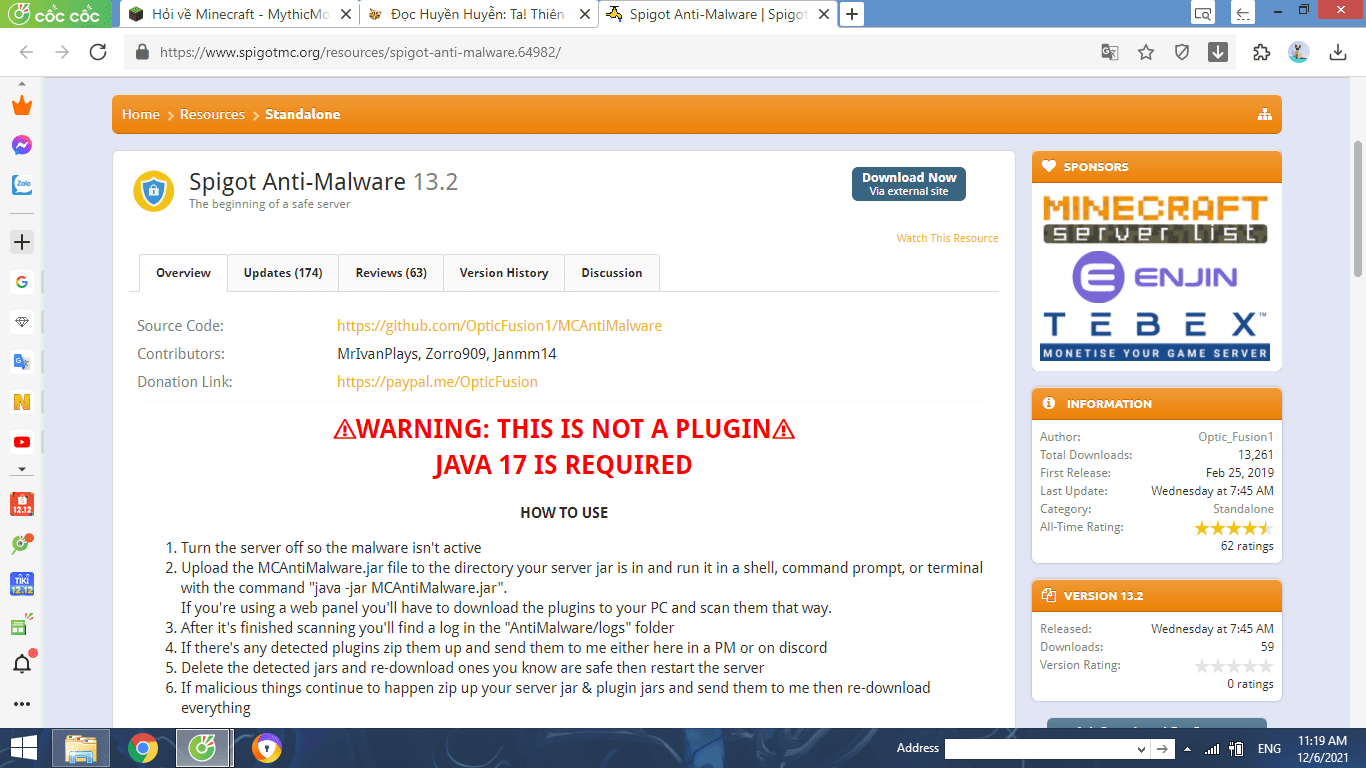Reload the current page

(x=98, y=52)
